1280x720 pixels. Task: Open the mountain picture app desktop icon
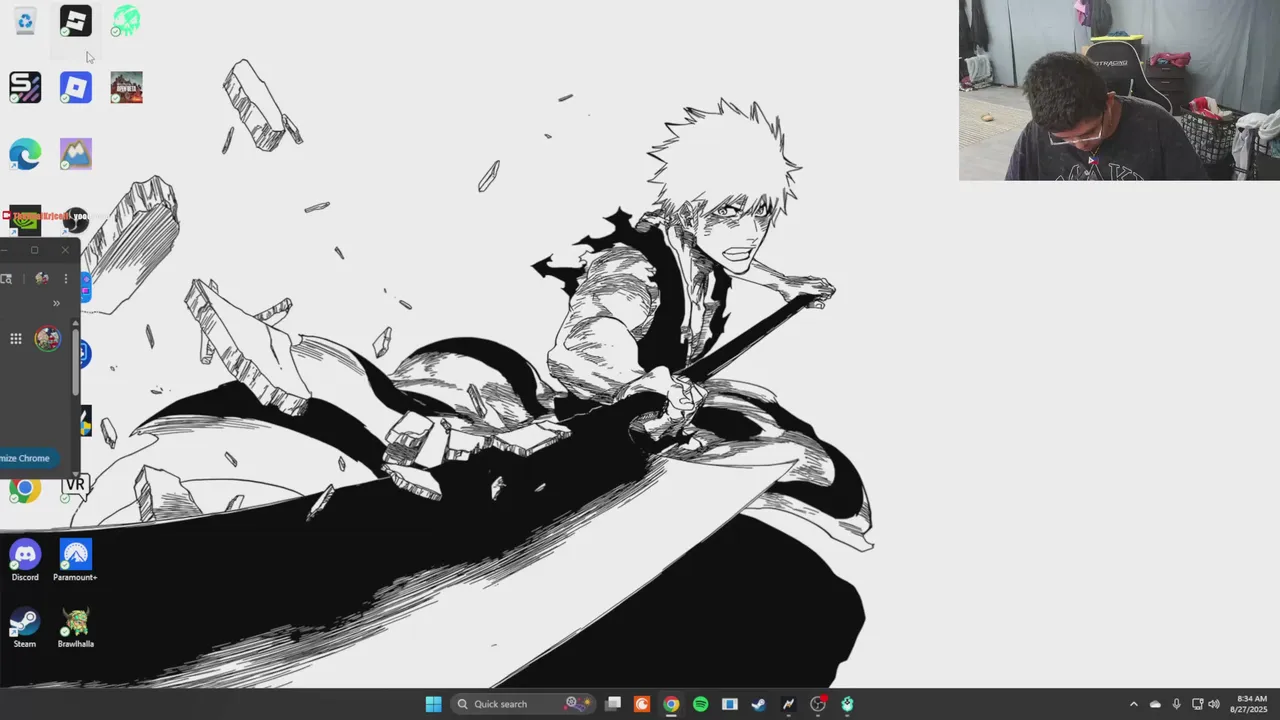(76, 154)
